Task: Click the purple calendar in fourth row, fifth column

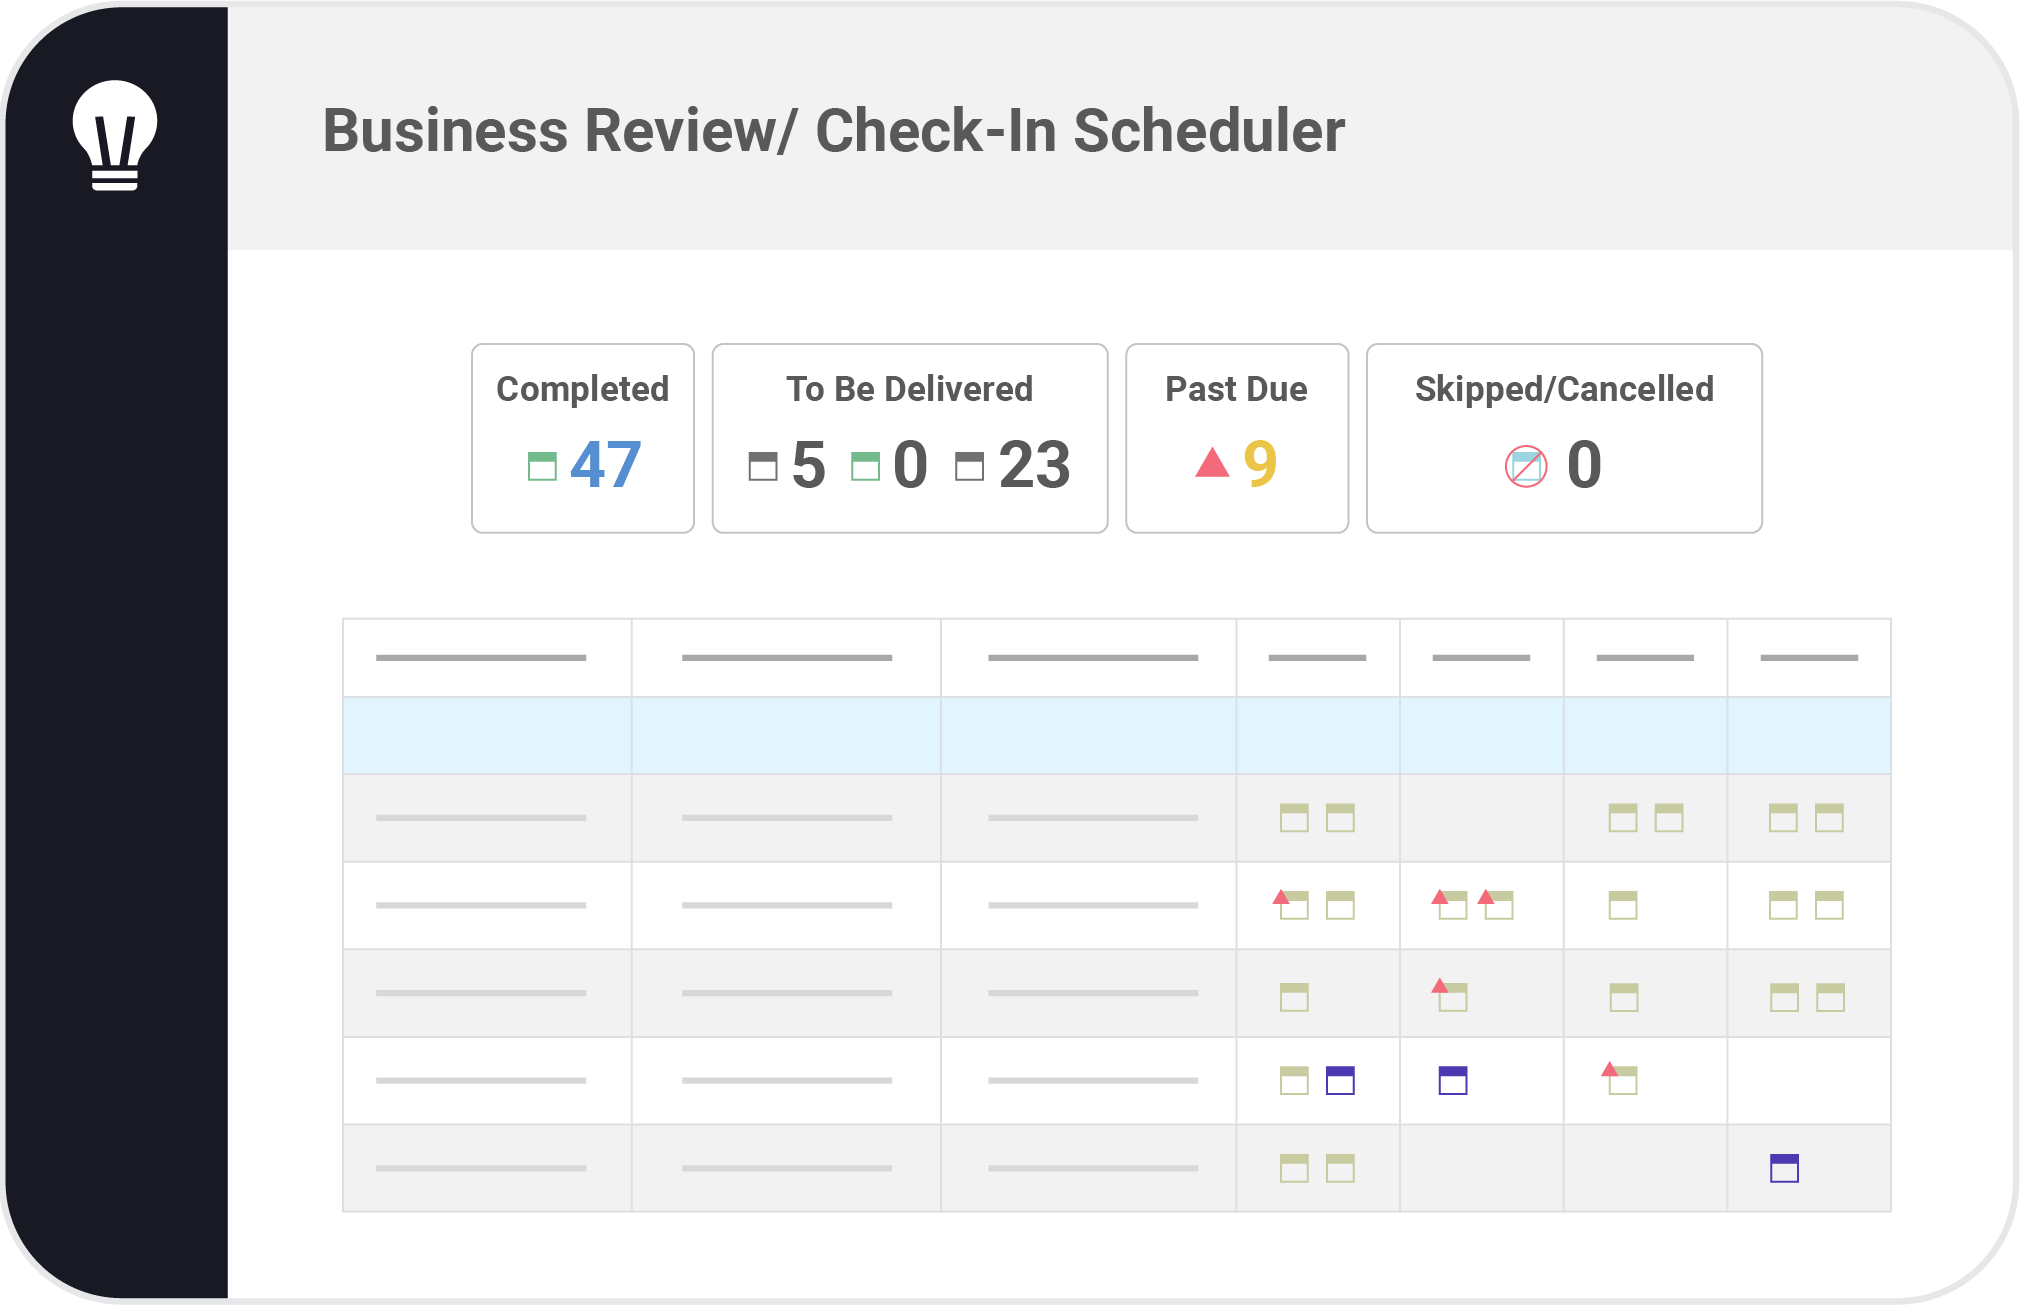Action: (x=1453, y=1081)
